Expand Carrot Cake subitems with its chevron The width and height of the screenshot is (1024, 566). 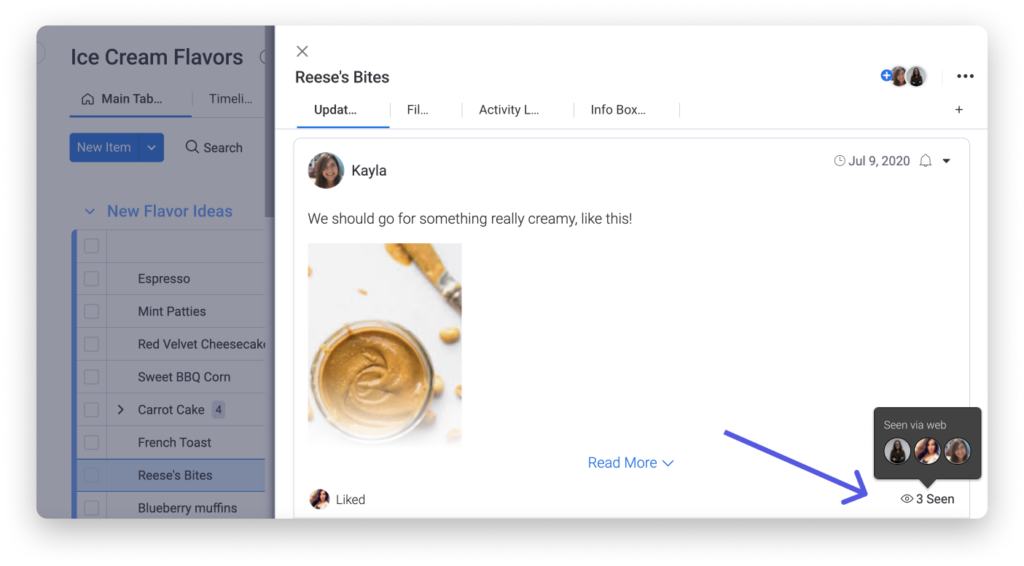tap(121, 409)
